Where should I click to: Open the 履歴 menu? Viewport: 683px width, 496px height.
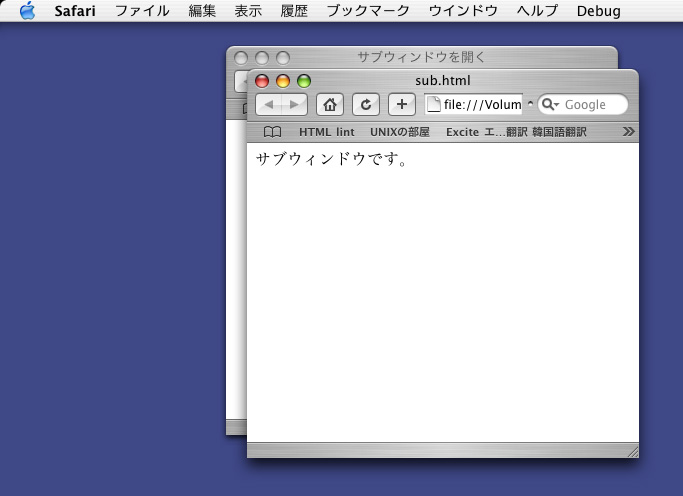pos(294,11)
